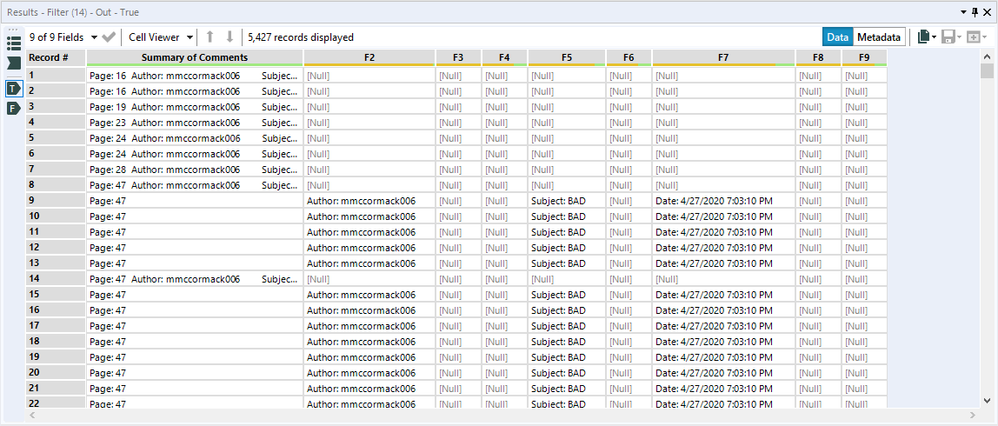The image size is (998, 426).
Task: Click the Record # column header
Action: 56,58
